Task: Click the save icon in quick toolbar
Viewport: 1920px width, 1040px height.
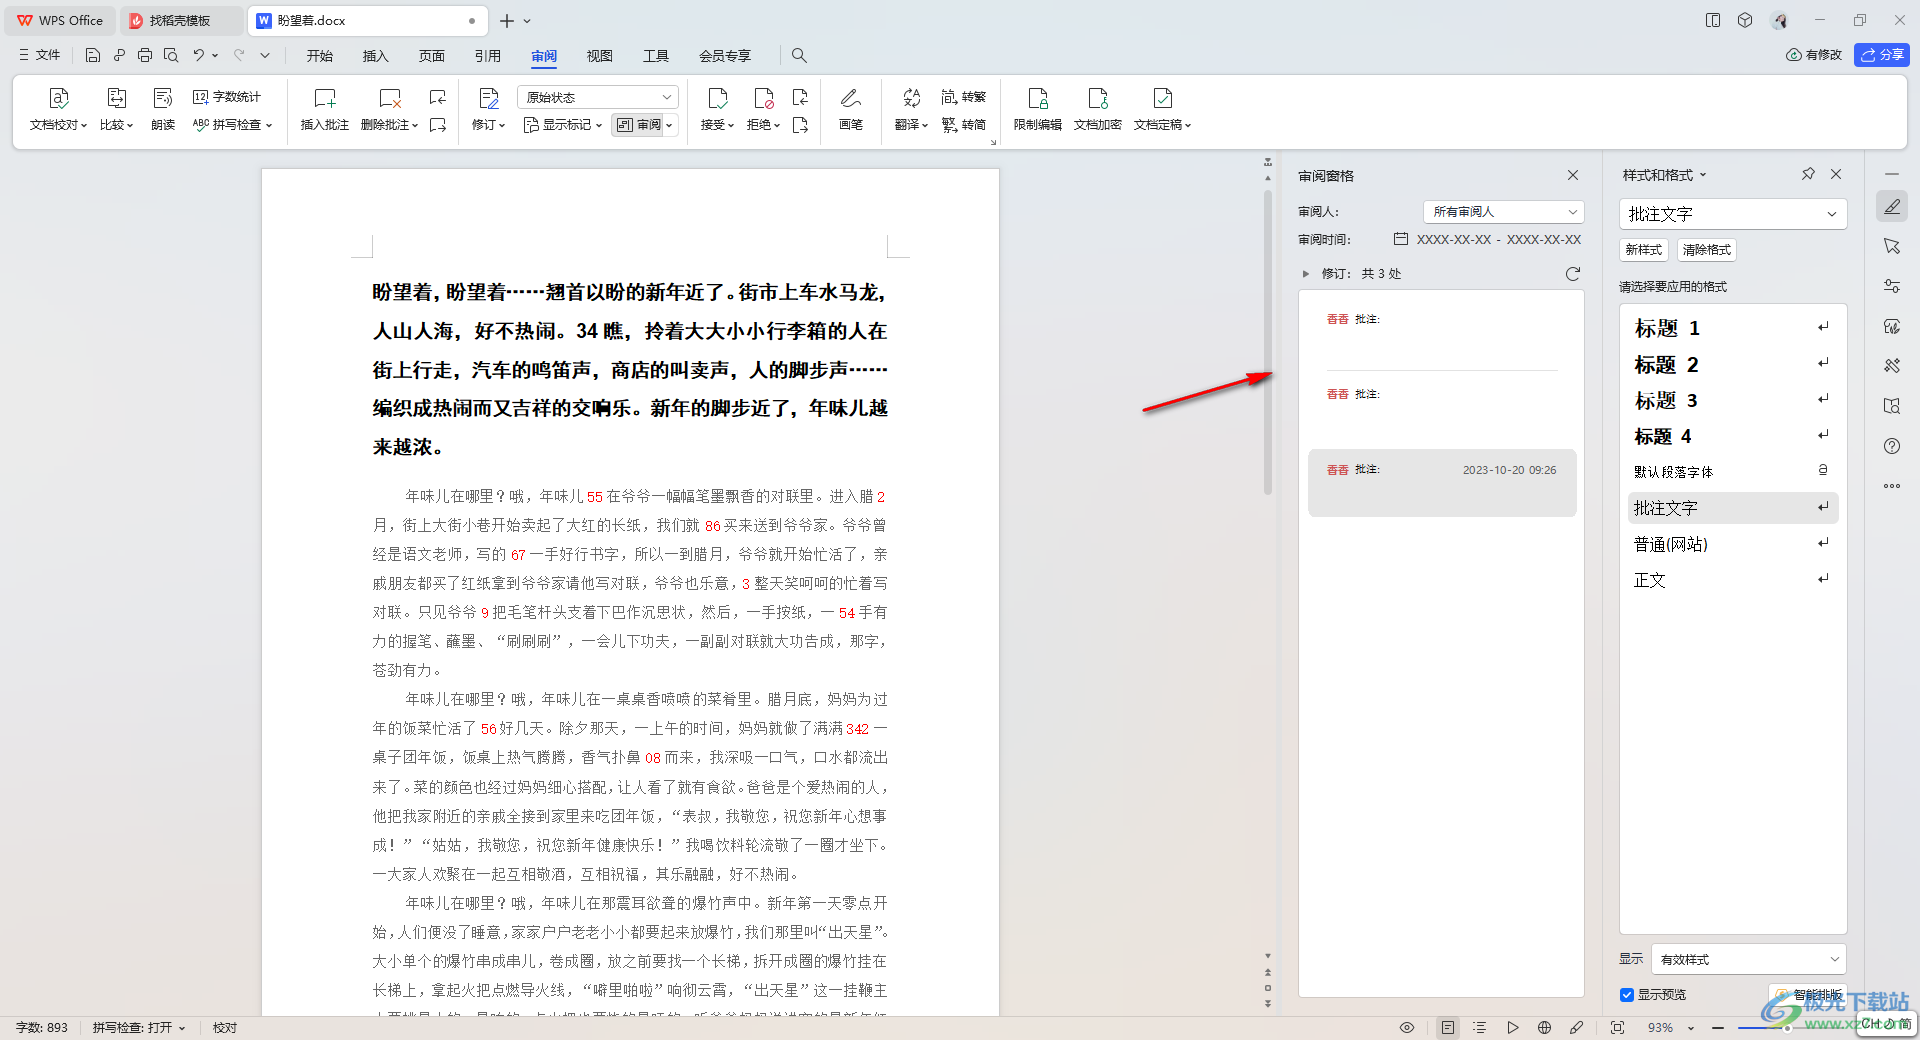Action: (93, 55)
